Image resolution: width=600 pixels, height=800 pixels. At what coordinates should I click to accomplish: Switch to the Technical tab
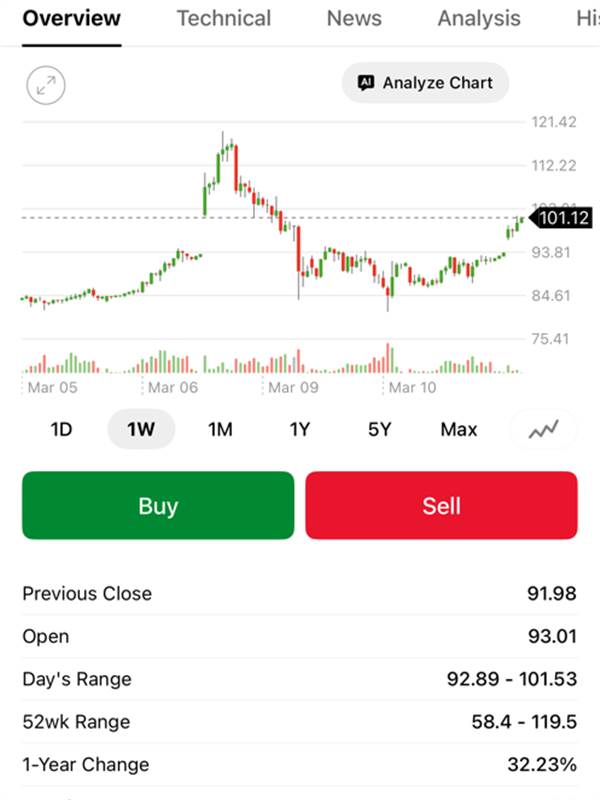[224, 18]
